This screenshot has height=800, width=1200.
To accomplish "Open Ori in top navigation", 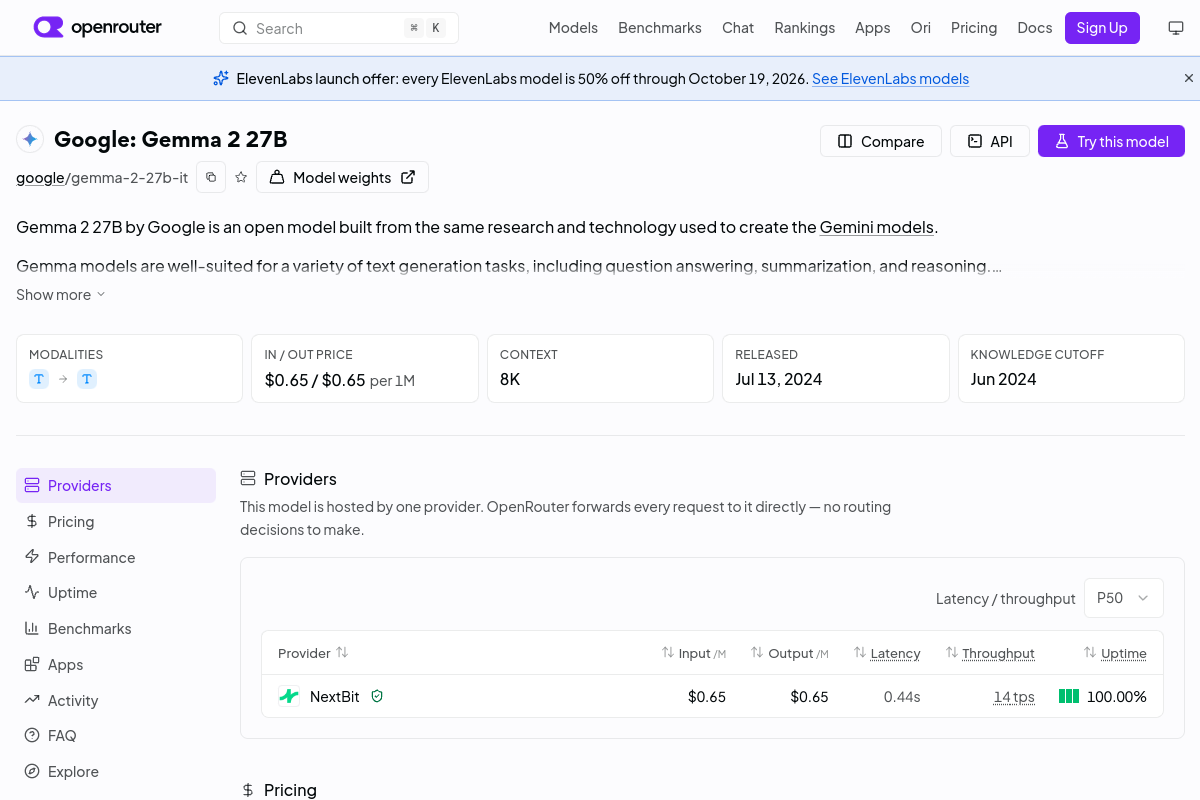I will coord(921,28).
